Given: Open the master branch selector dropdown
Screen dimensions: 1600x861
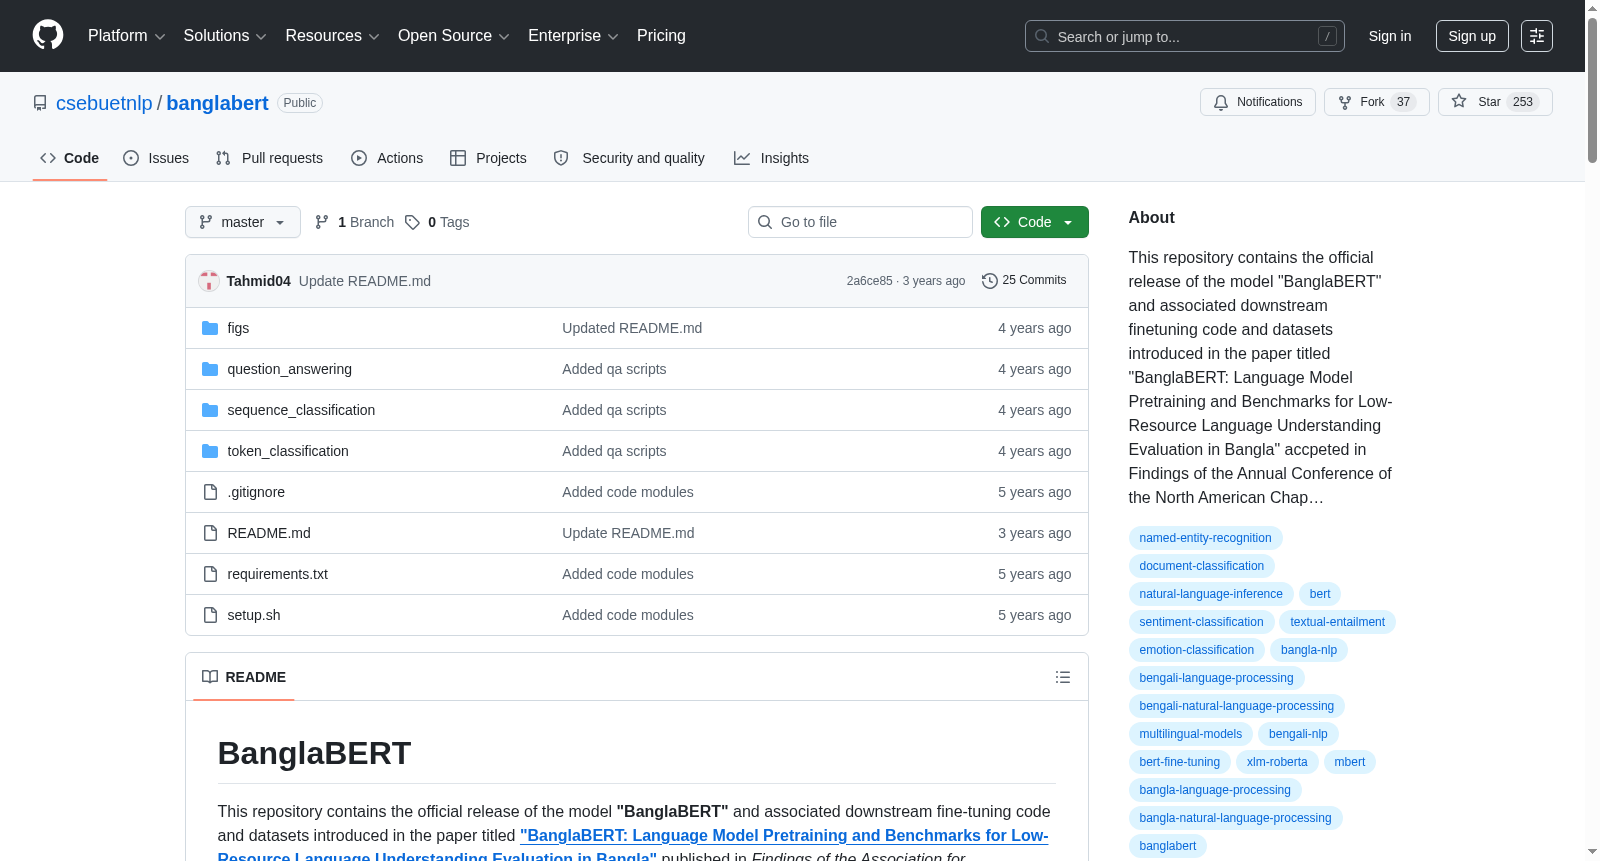Looking at the screenshot, I should pyautogui.click(x=243, y=222).
